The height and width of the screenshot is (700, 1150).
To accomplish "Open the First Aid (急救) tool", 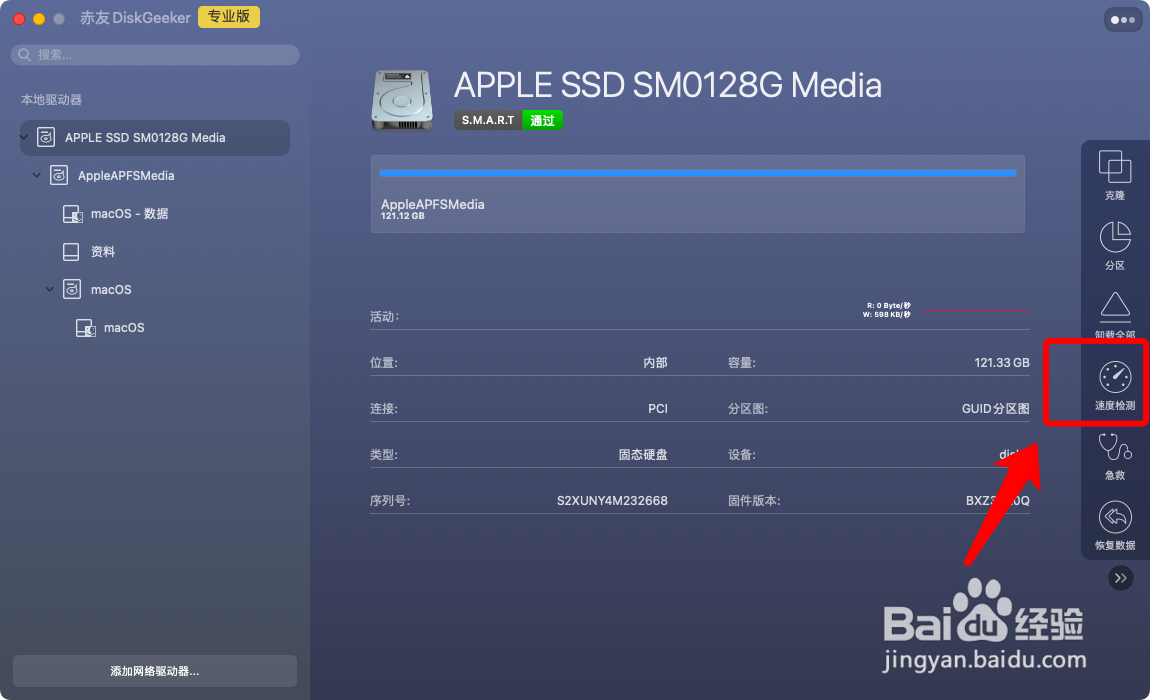I will pos(1115,455).
